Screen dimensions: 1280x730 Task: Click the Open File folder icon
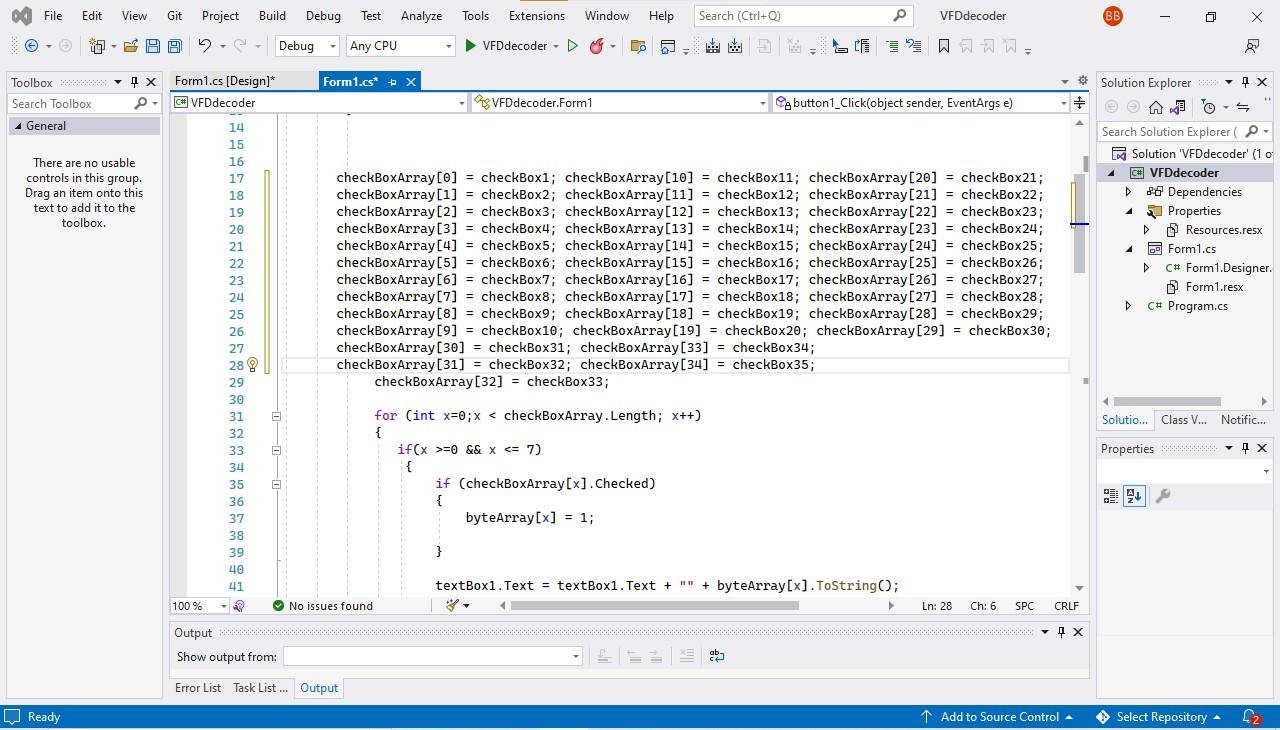tap(131, 46)
